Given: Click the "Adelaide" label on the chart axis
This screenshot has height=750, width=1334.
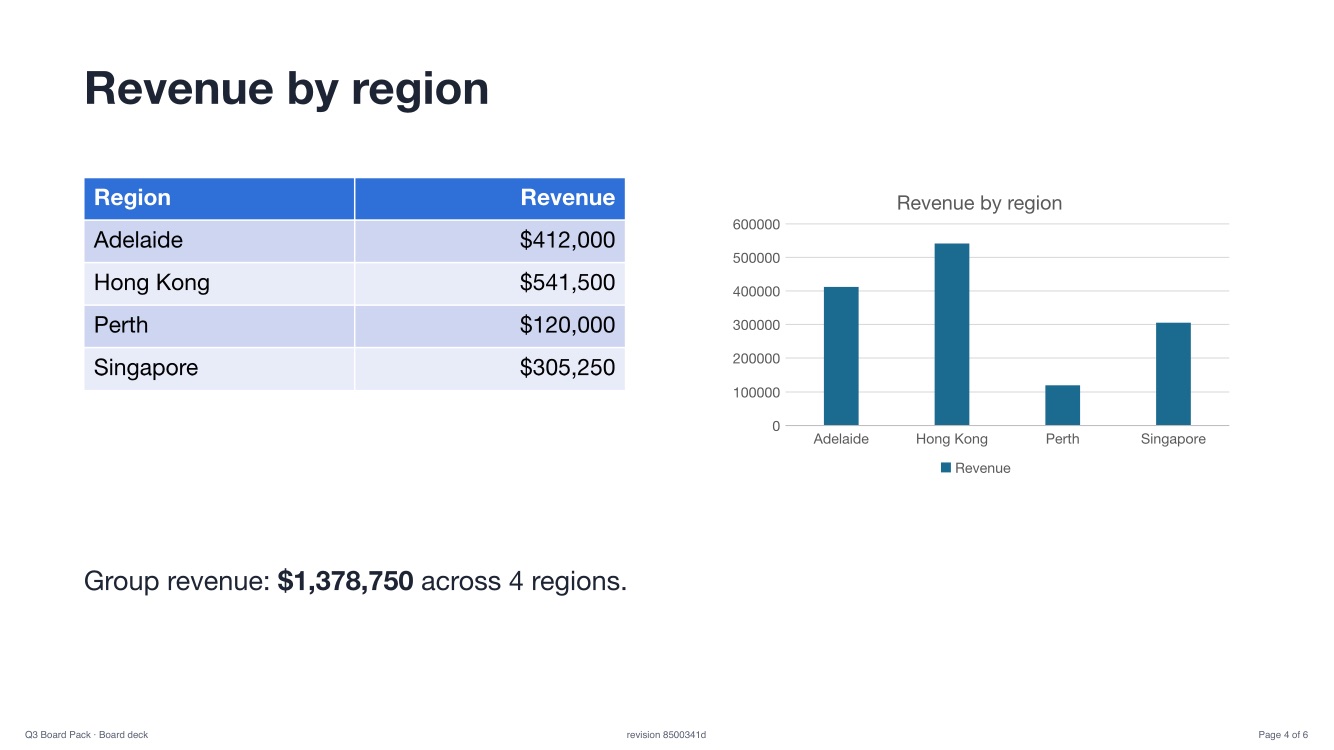Looking at the screenshot, I should coord(841,439).
